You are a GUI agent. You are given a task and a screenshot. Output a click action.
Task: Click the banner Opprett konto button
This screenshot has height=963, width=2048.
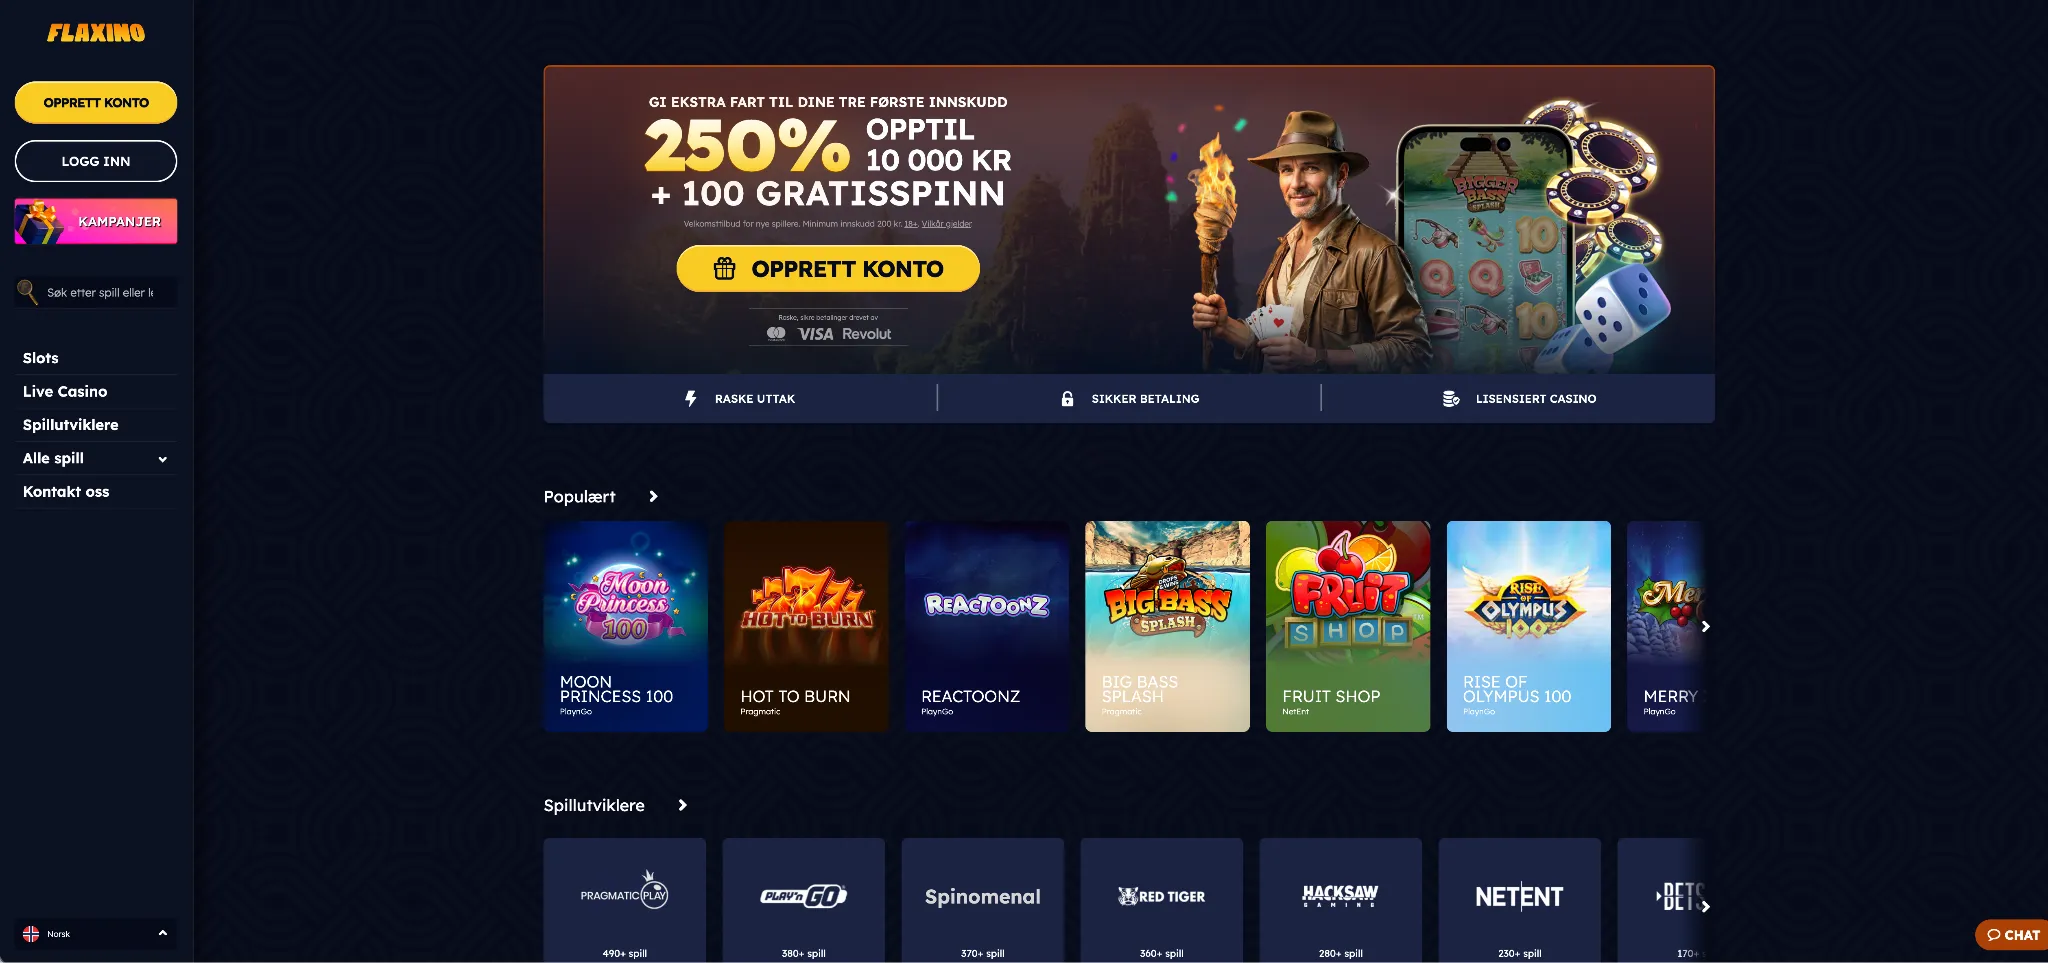828,268
